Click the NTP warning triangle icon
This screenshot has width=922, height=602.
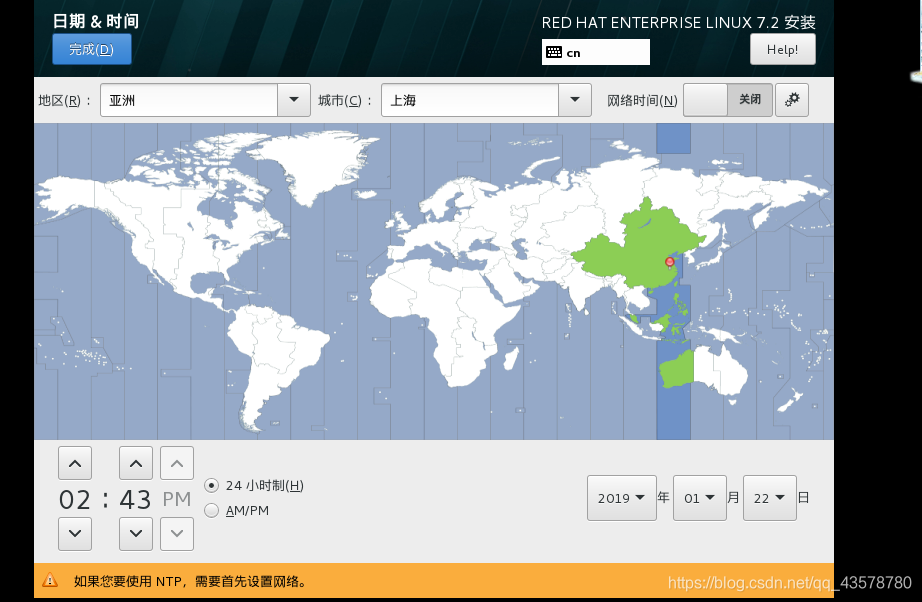[x=50, y=581]
